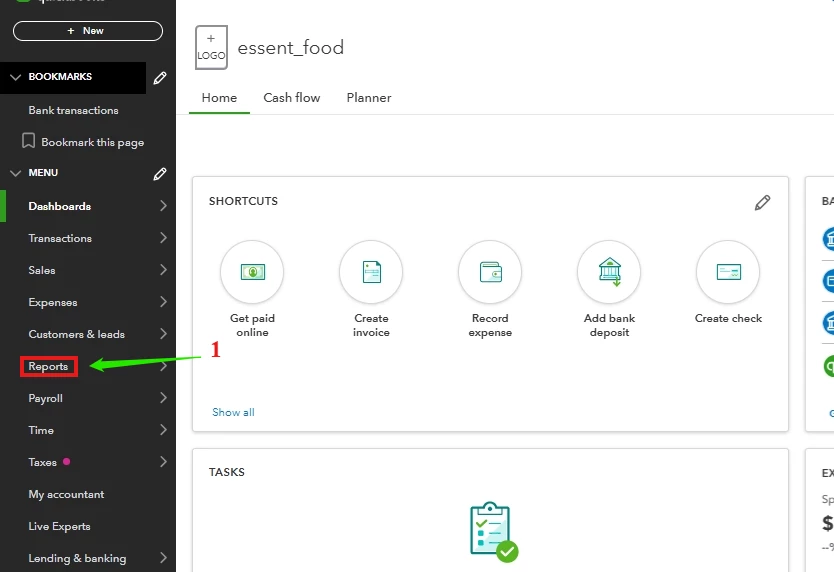Expand the Payroll submenu arrow
Image resolution: width=834 pixels, height=572 pixels.
(163, 397)
